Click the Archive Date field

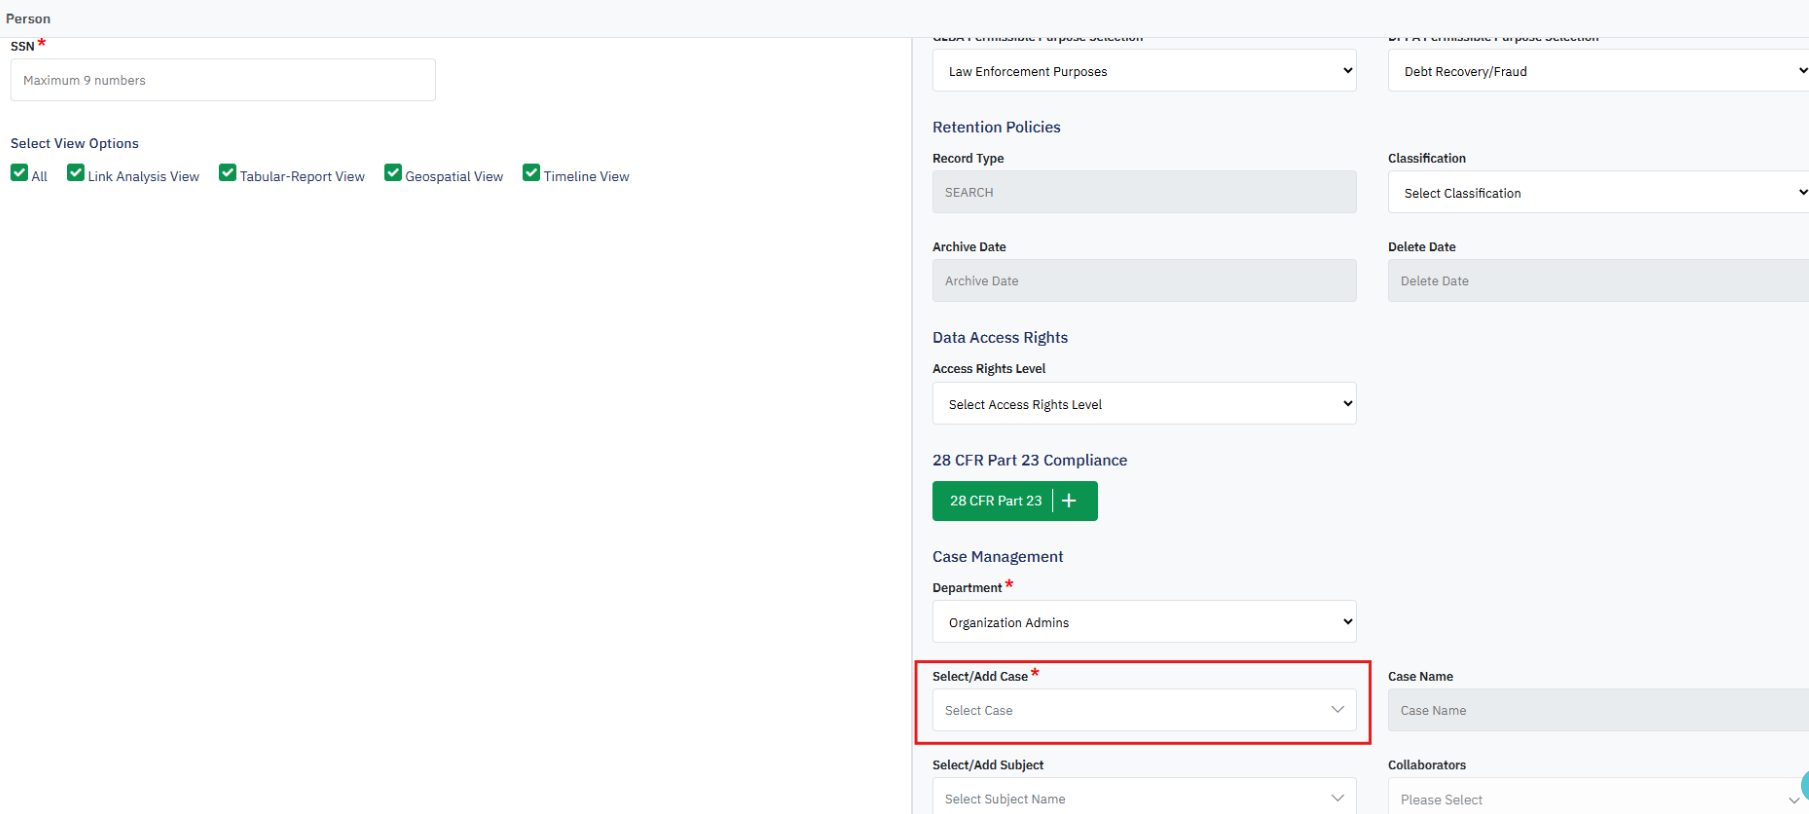click(x=1143, y=281)
